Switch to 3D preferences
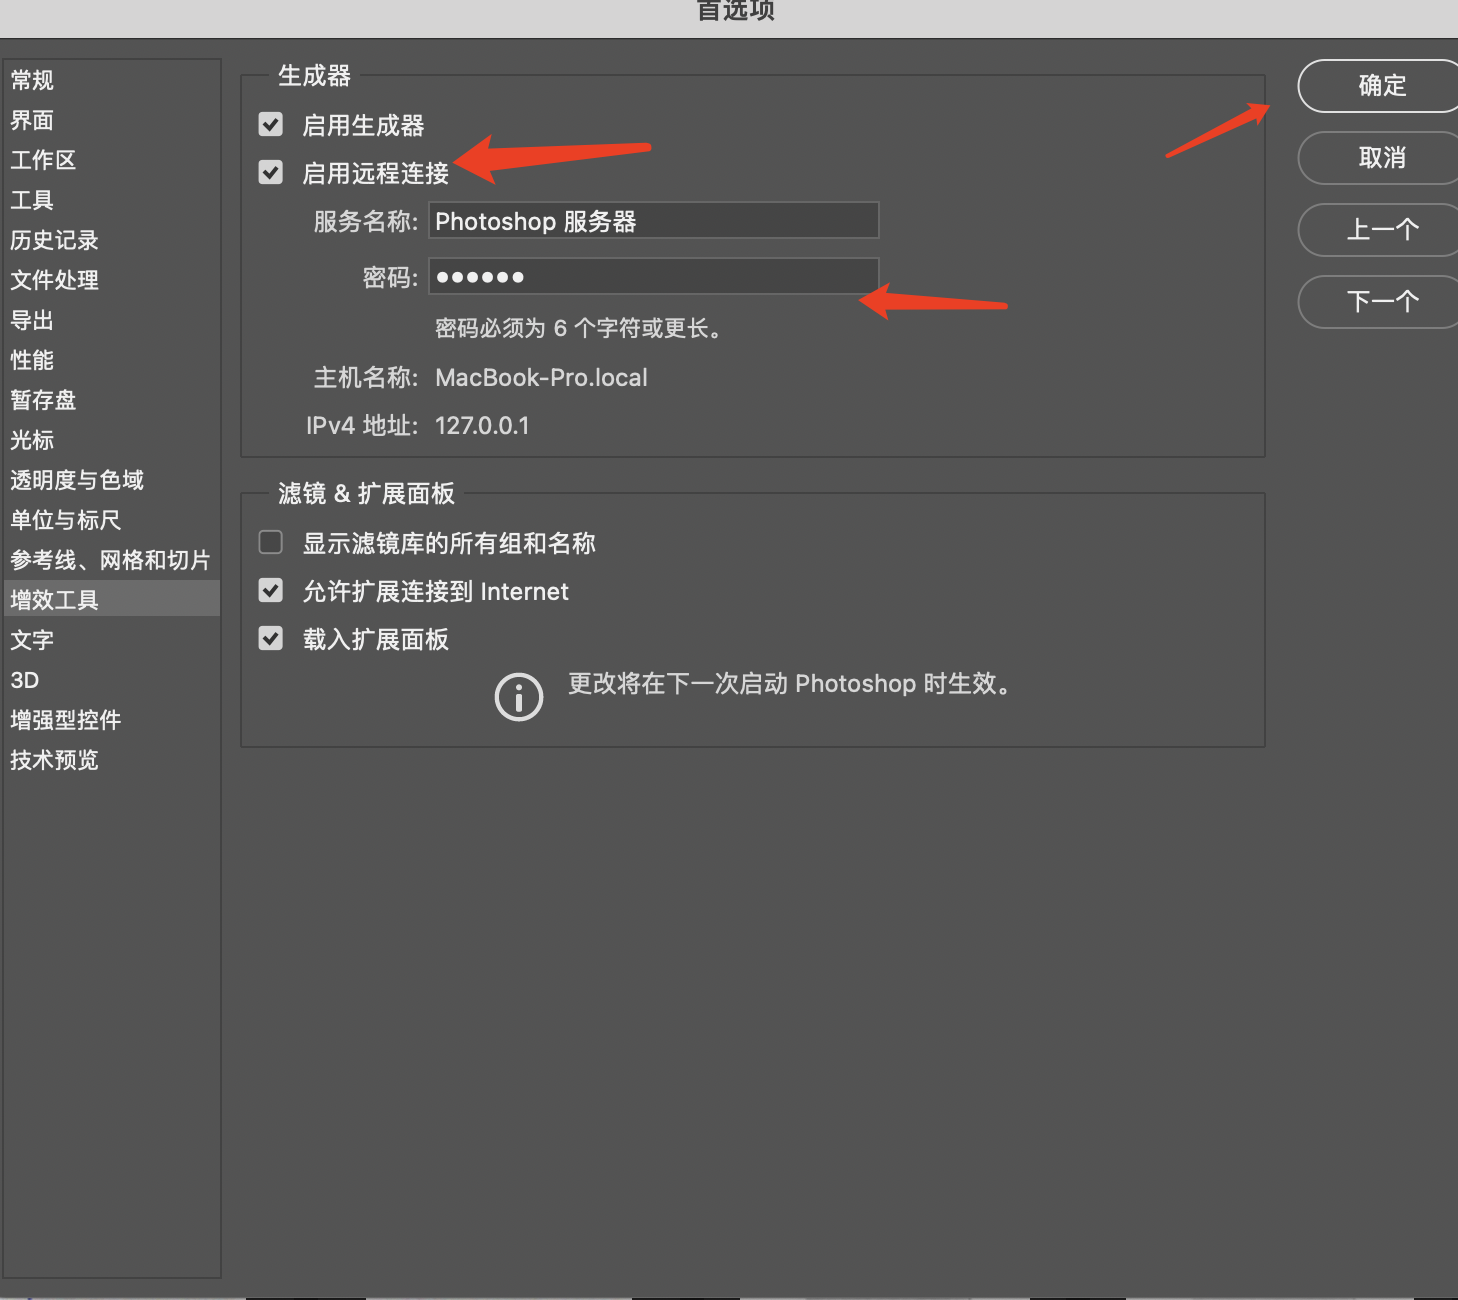The height and width of the screenshot is (1300, 1458). click(112, 680)
